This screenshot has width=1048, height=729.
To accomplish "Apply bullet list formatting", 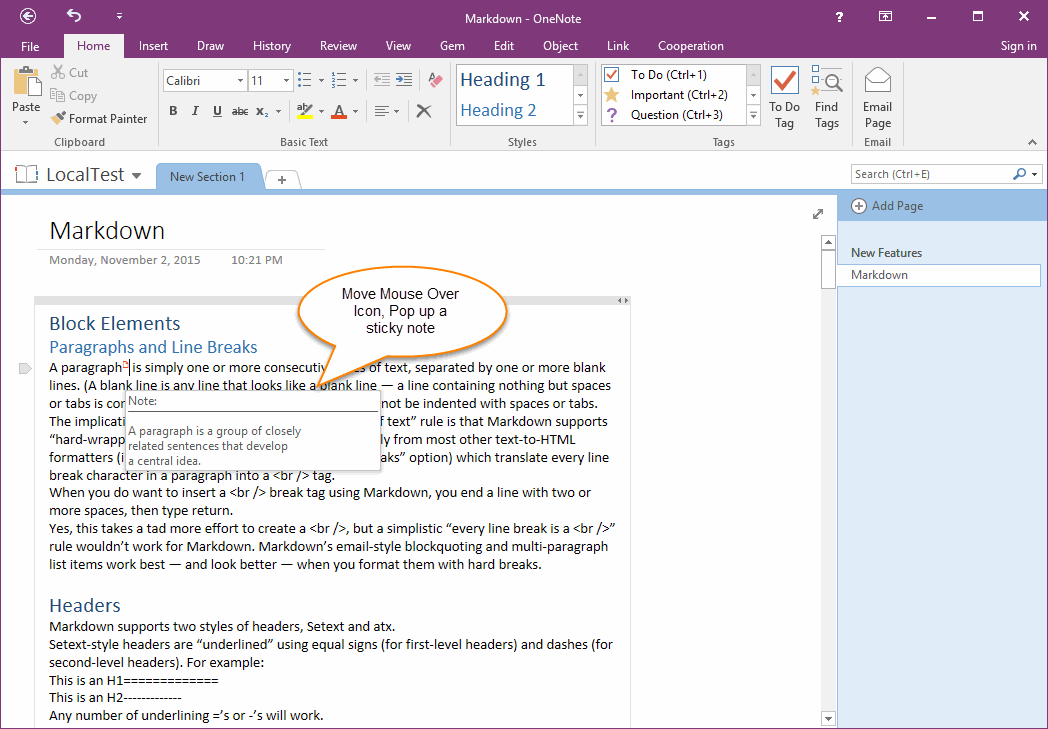I will tap(305, 80).
